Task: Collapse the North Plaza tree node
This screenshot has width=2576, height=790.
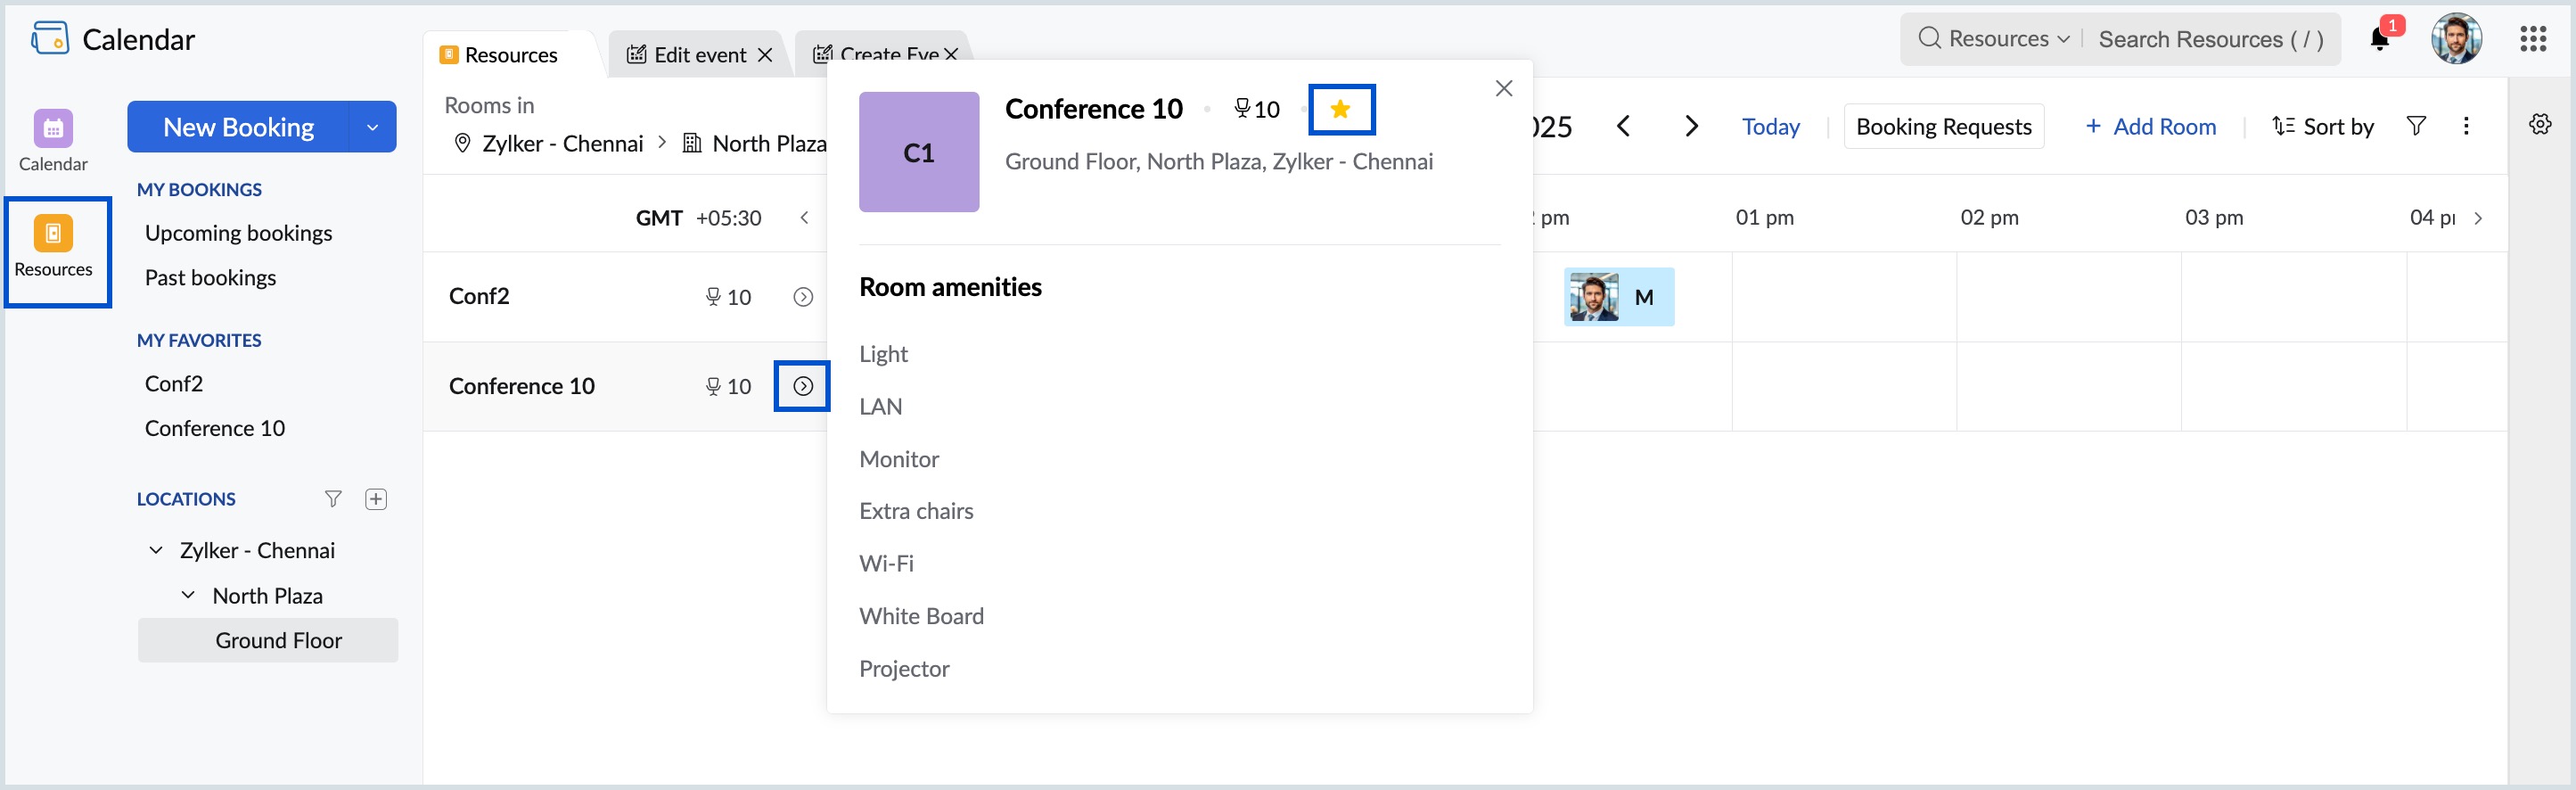Action: tap(188, 595)
